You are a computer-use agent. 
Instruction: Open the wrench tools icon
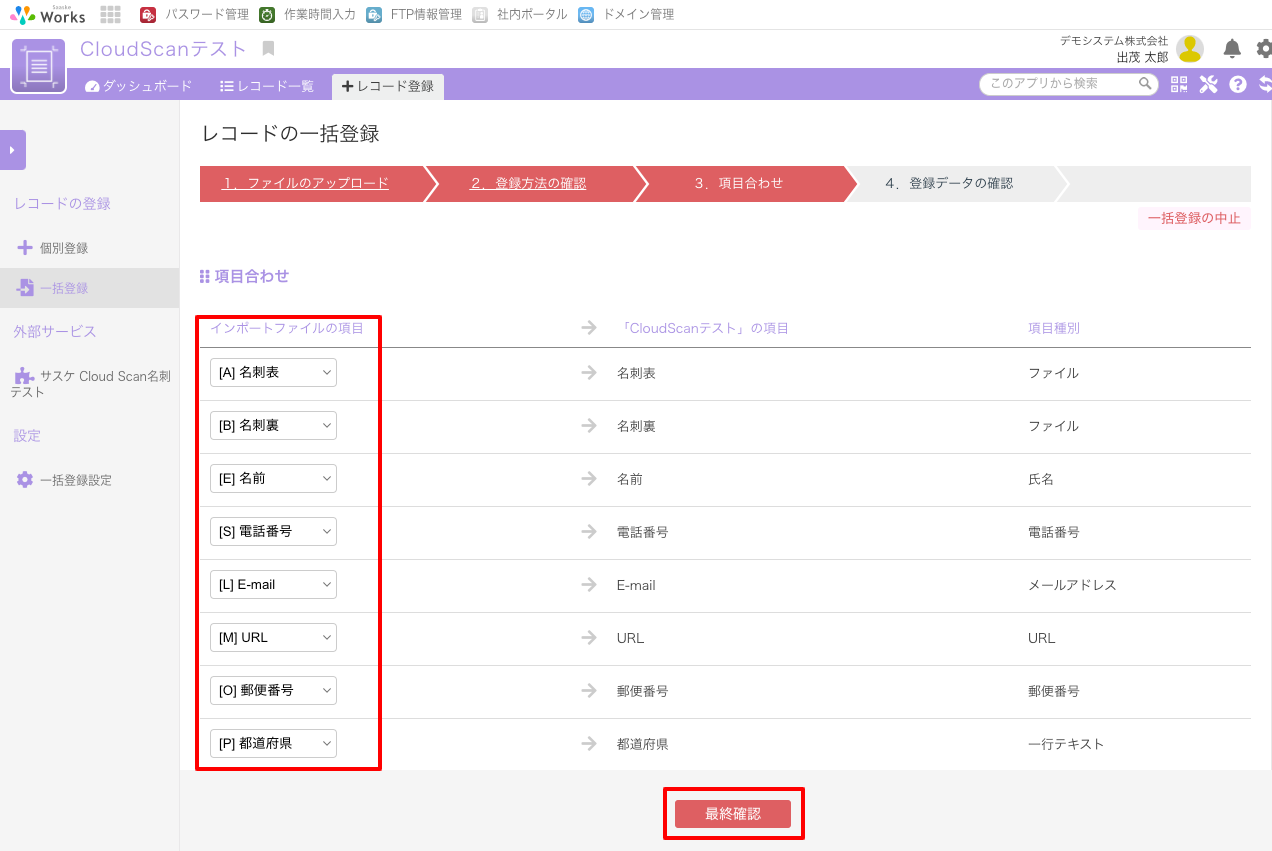coord(1208,85)
